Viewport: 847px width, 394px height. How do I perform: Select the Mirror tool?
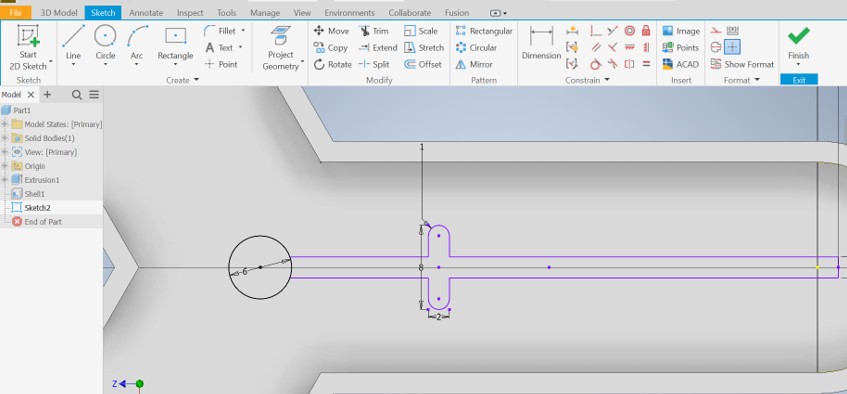tap(474, 64)
